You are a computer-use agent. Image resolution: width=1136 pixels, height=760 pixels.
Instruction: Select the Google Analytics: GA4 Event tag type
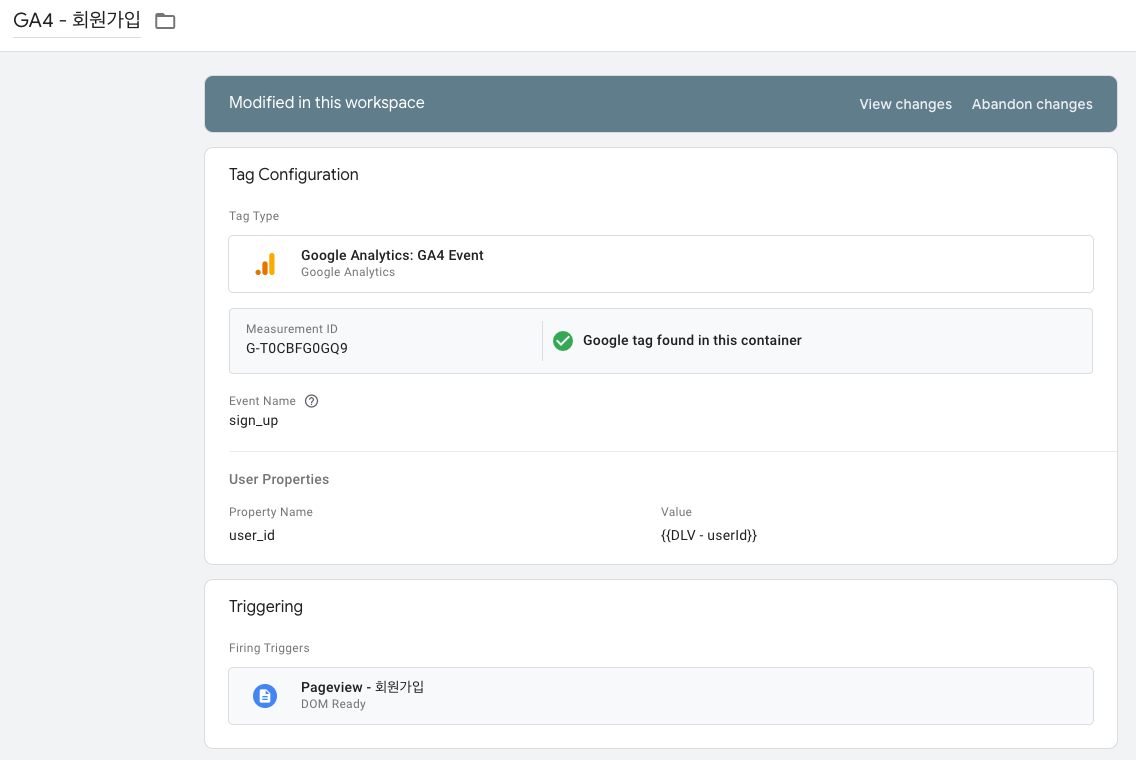point(661,264)
